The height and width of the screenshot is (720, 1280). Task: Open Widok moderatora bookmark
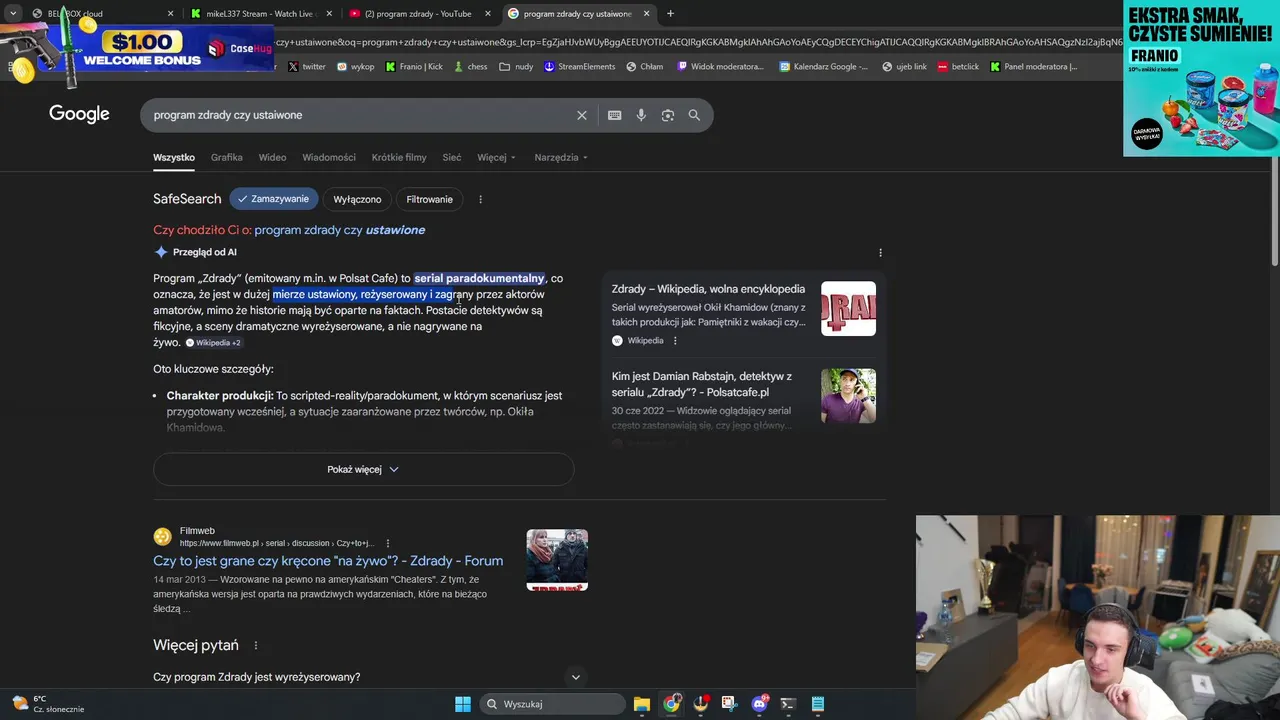coord(720,67)
